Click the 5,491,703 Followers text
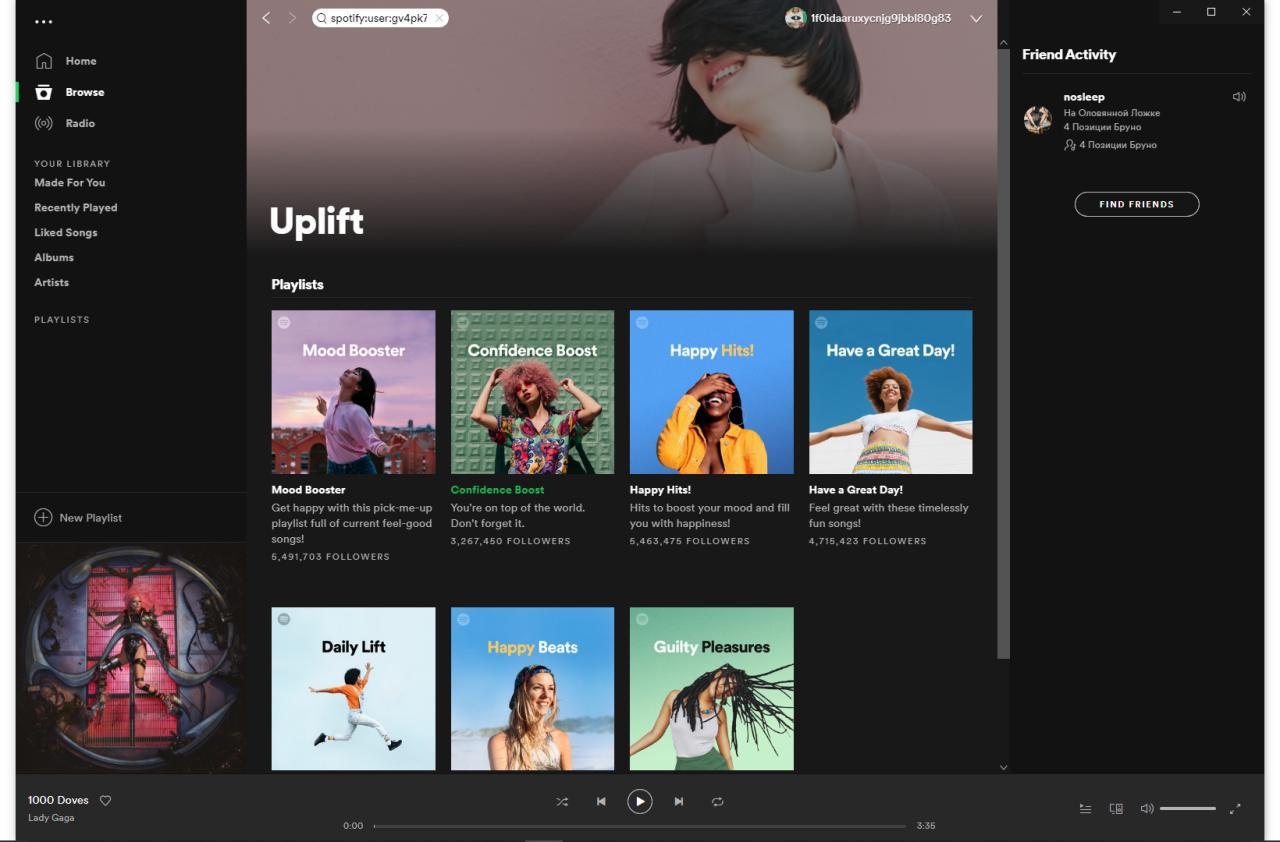The width and height of the screenshot is (1280, 842). pos(331,557)
